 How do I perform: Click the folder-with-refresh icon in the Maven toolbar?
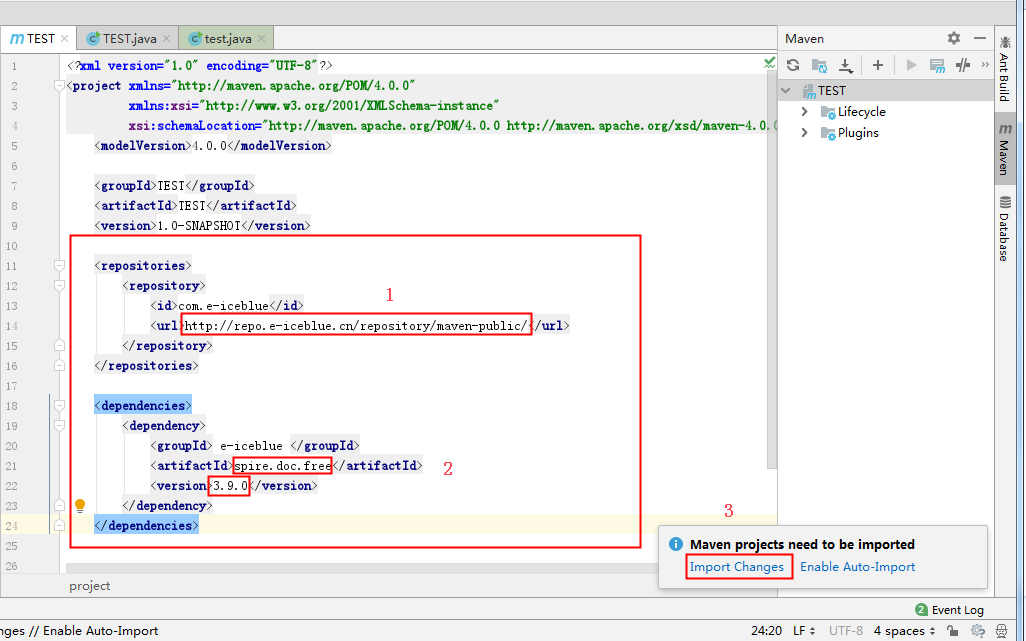pos(819,65)
